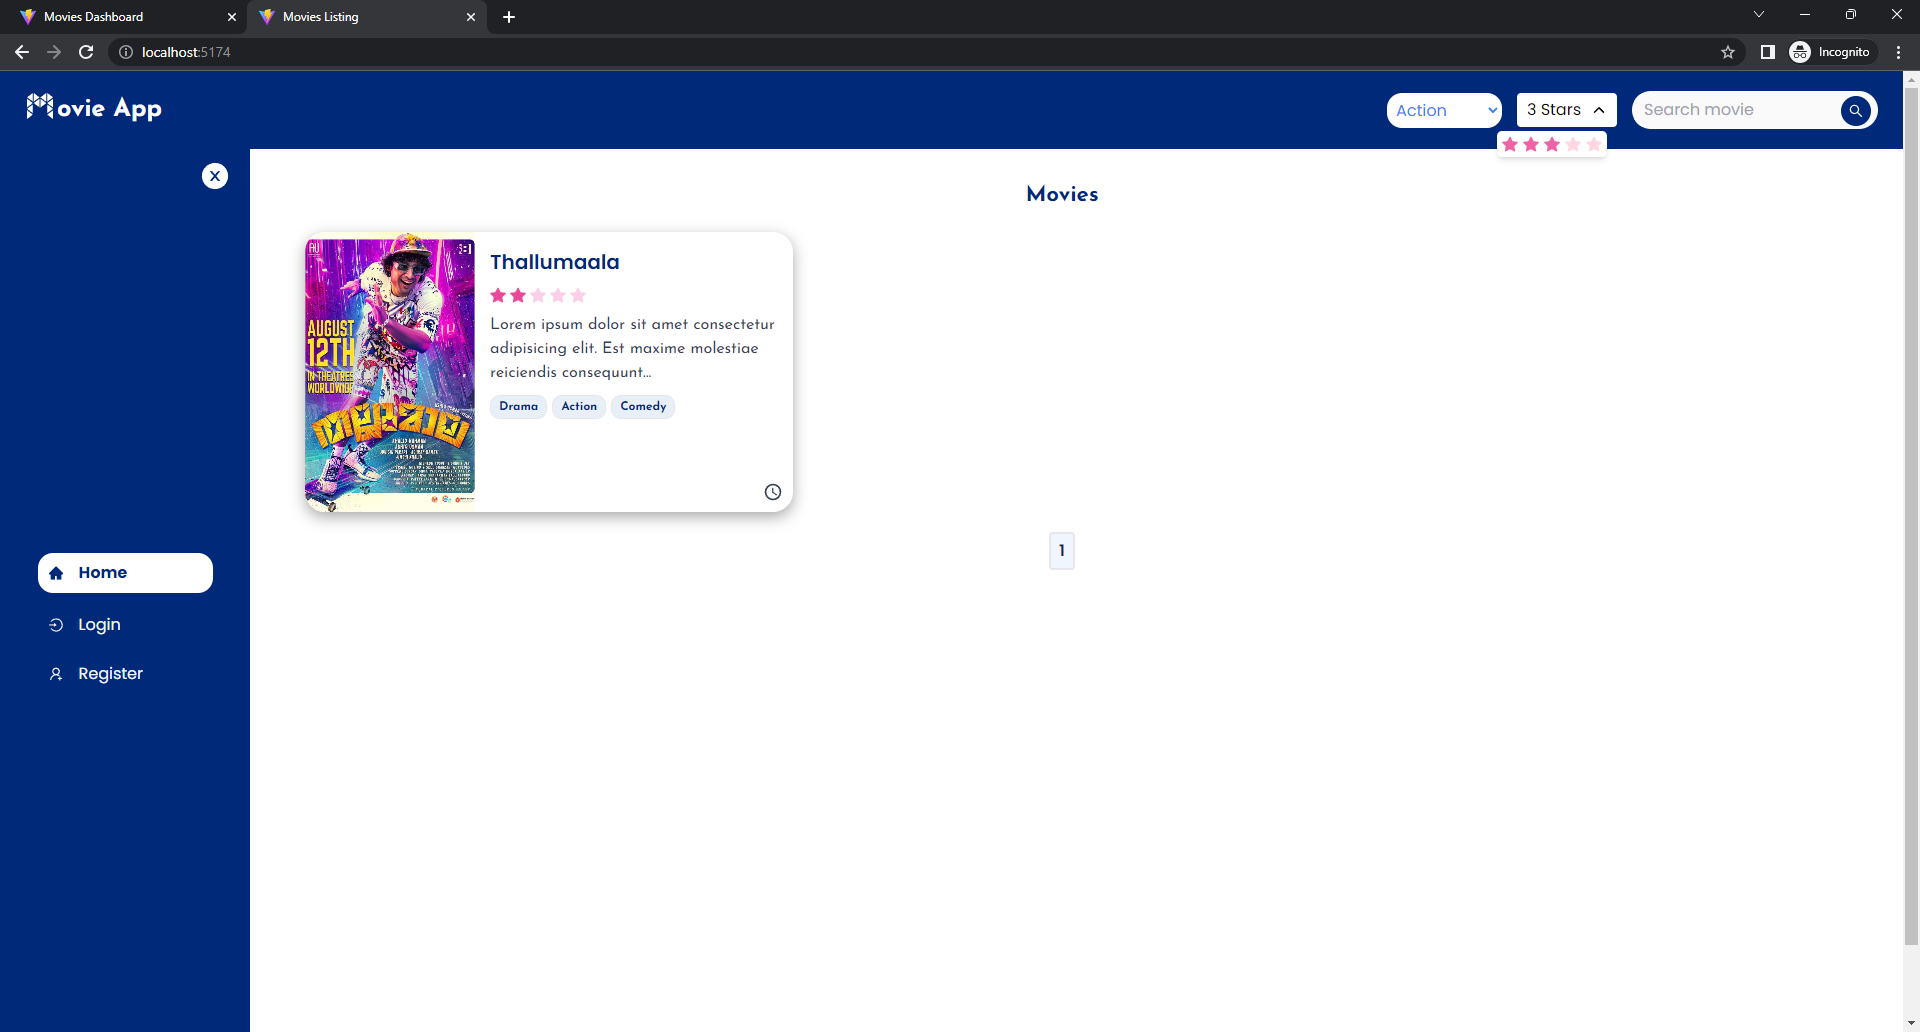Open incognito profile icon in browser
Screen dimensions: 1920x1032
click(x=1801, y=51)
